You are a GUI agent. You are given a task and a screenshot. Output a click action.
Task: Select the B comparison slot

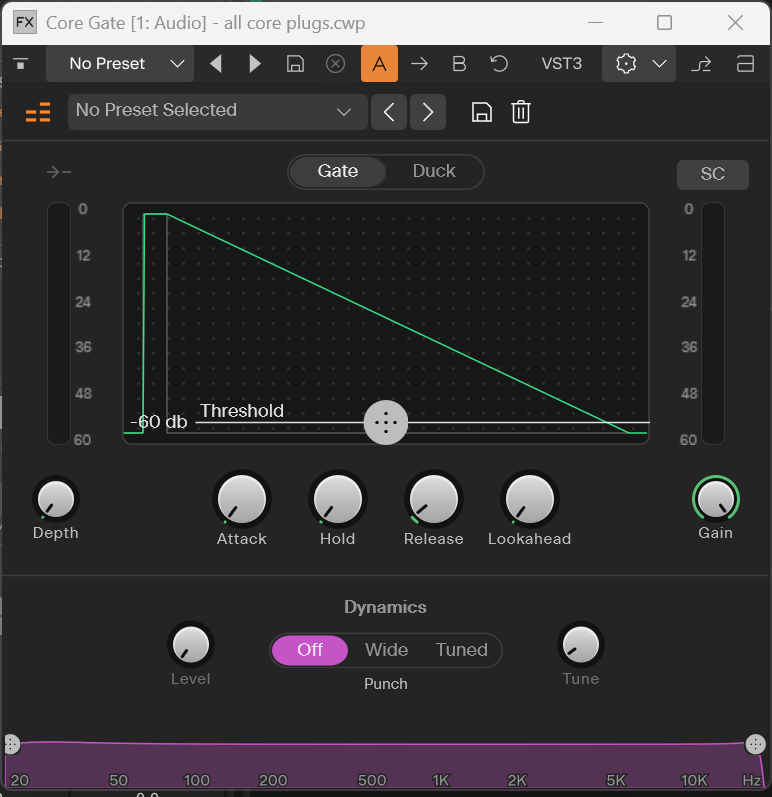pos(459,64)
